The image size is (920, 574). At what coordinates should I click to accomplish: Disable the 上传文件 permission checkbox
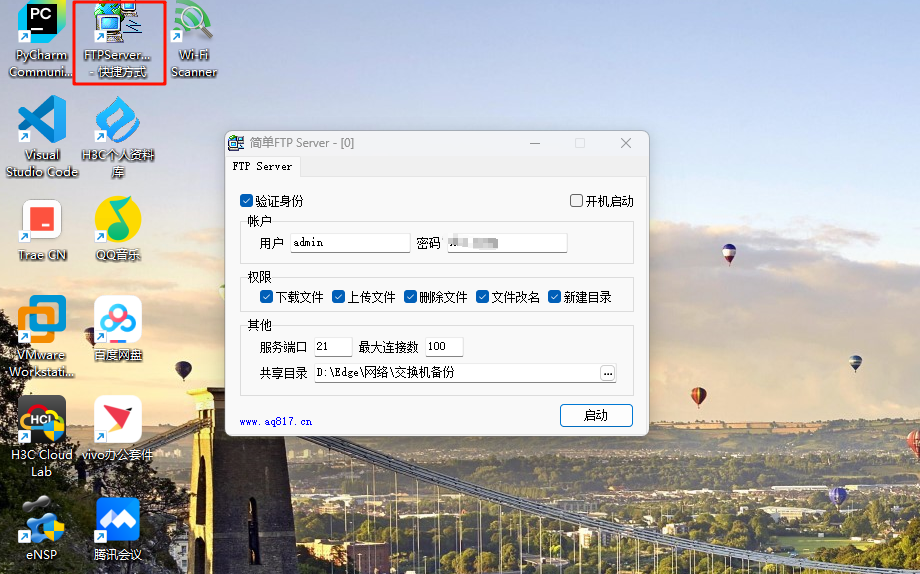pos(338,297)
